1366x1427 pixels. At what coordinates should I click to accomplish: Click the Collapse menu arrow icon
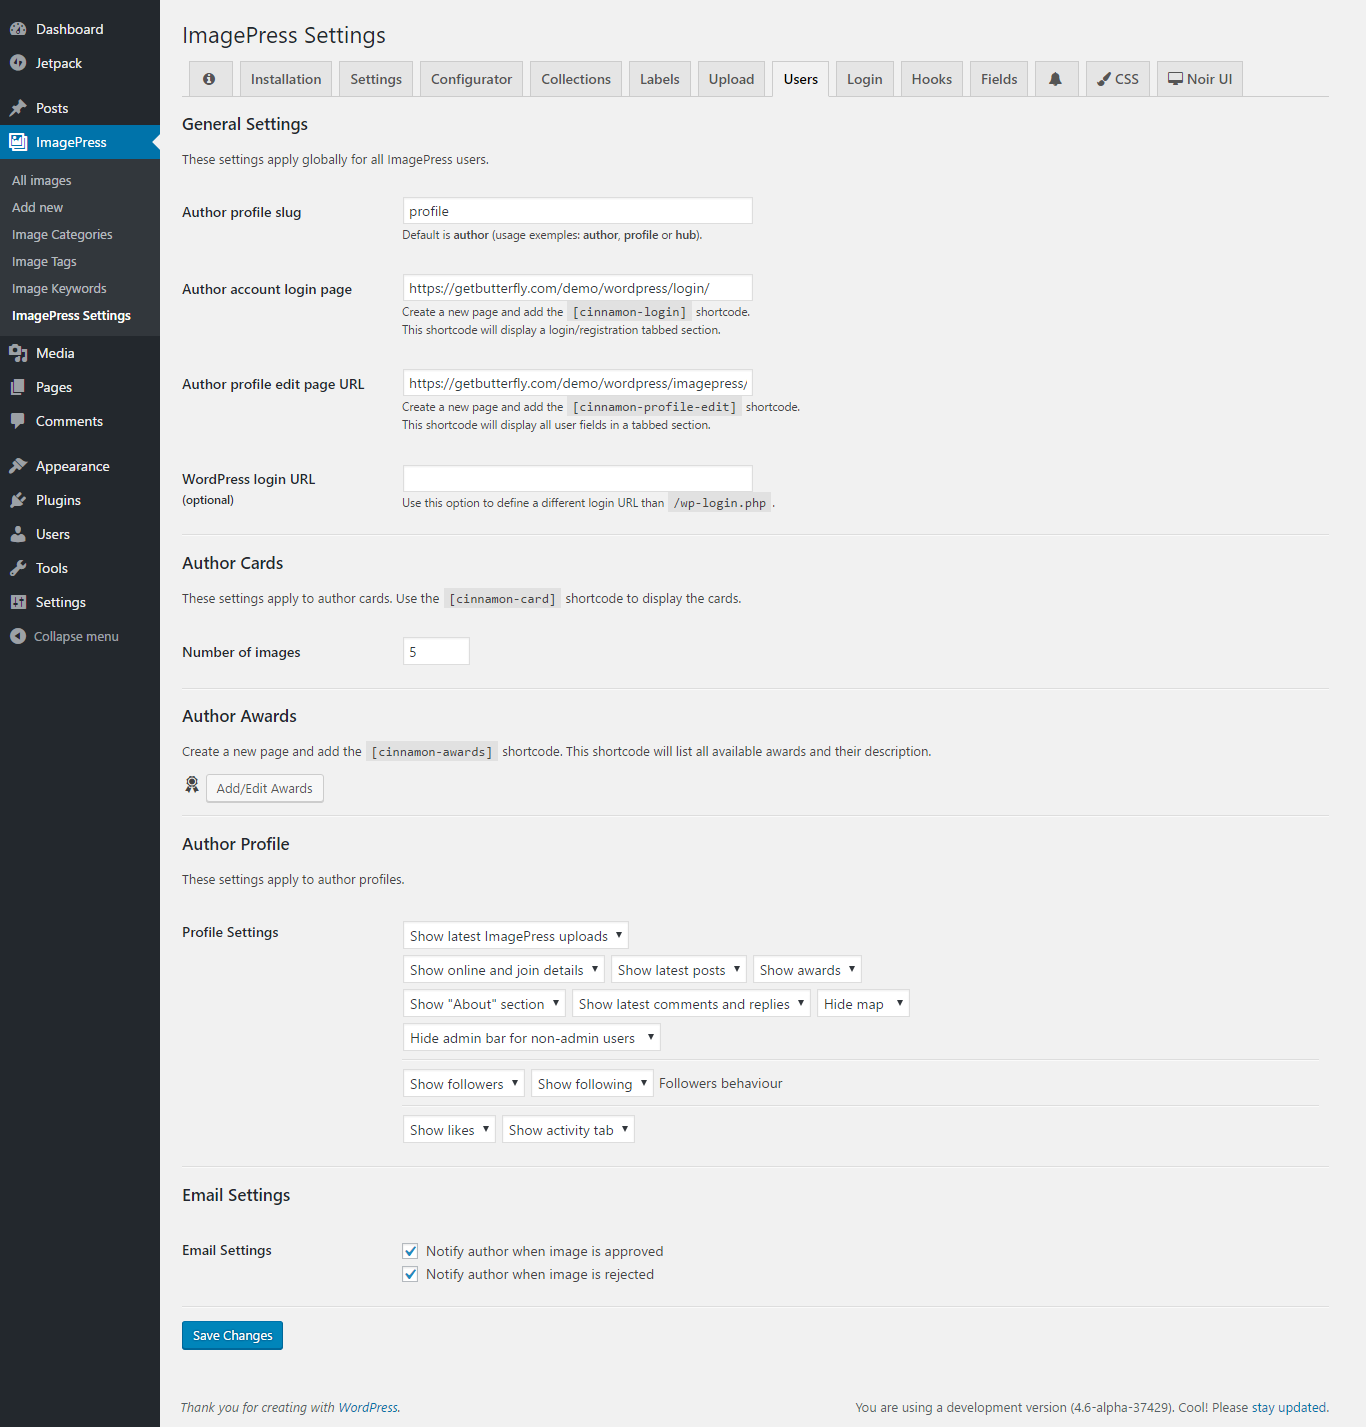pos(18,636)
